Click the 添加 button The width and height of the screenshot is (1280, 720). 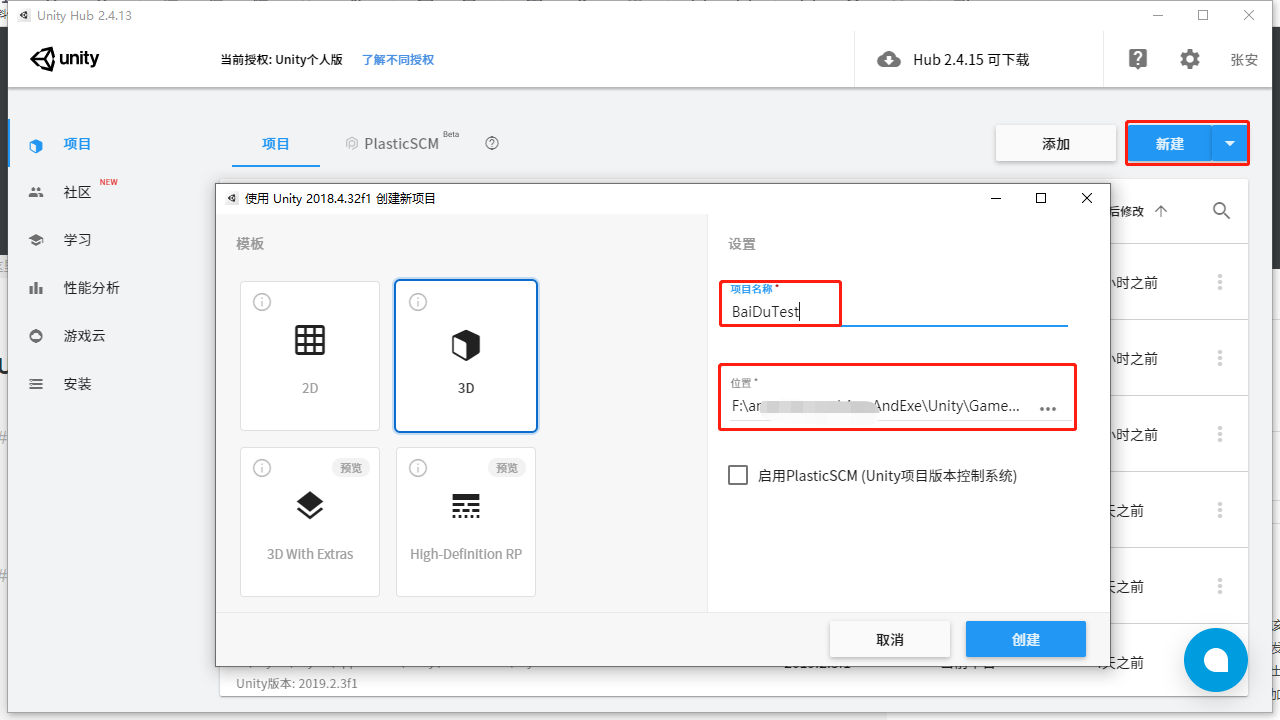1056,144
